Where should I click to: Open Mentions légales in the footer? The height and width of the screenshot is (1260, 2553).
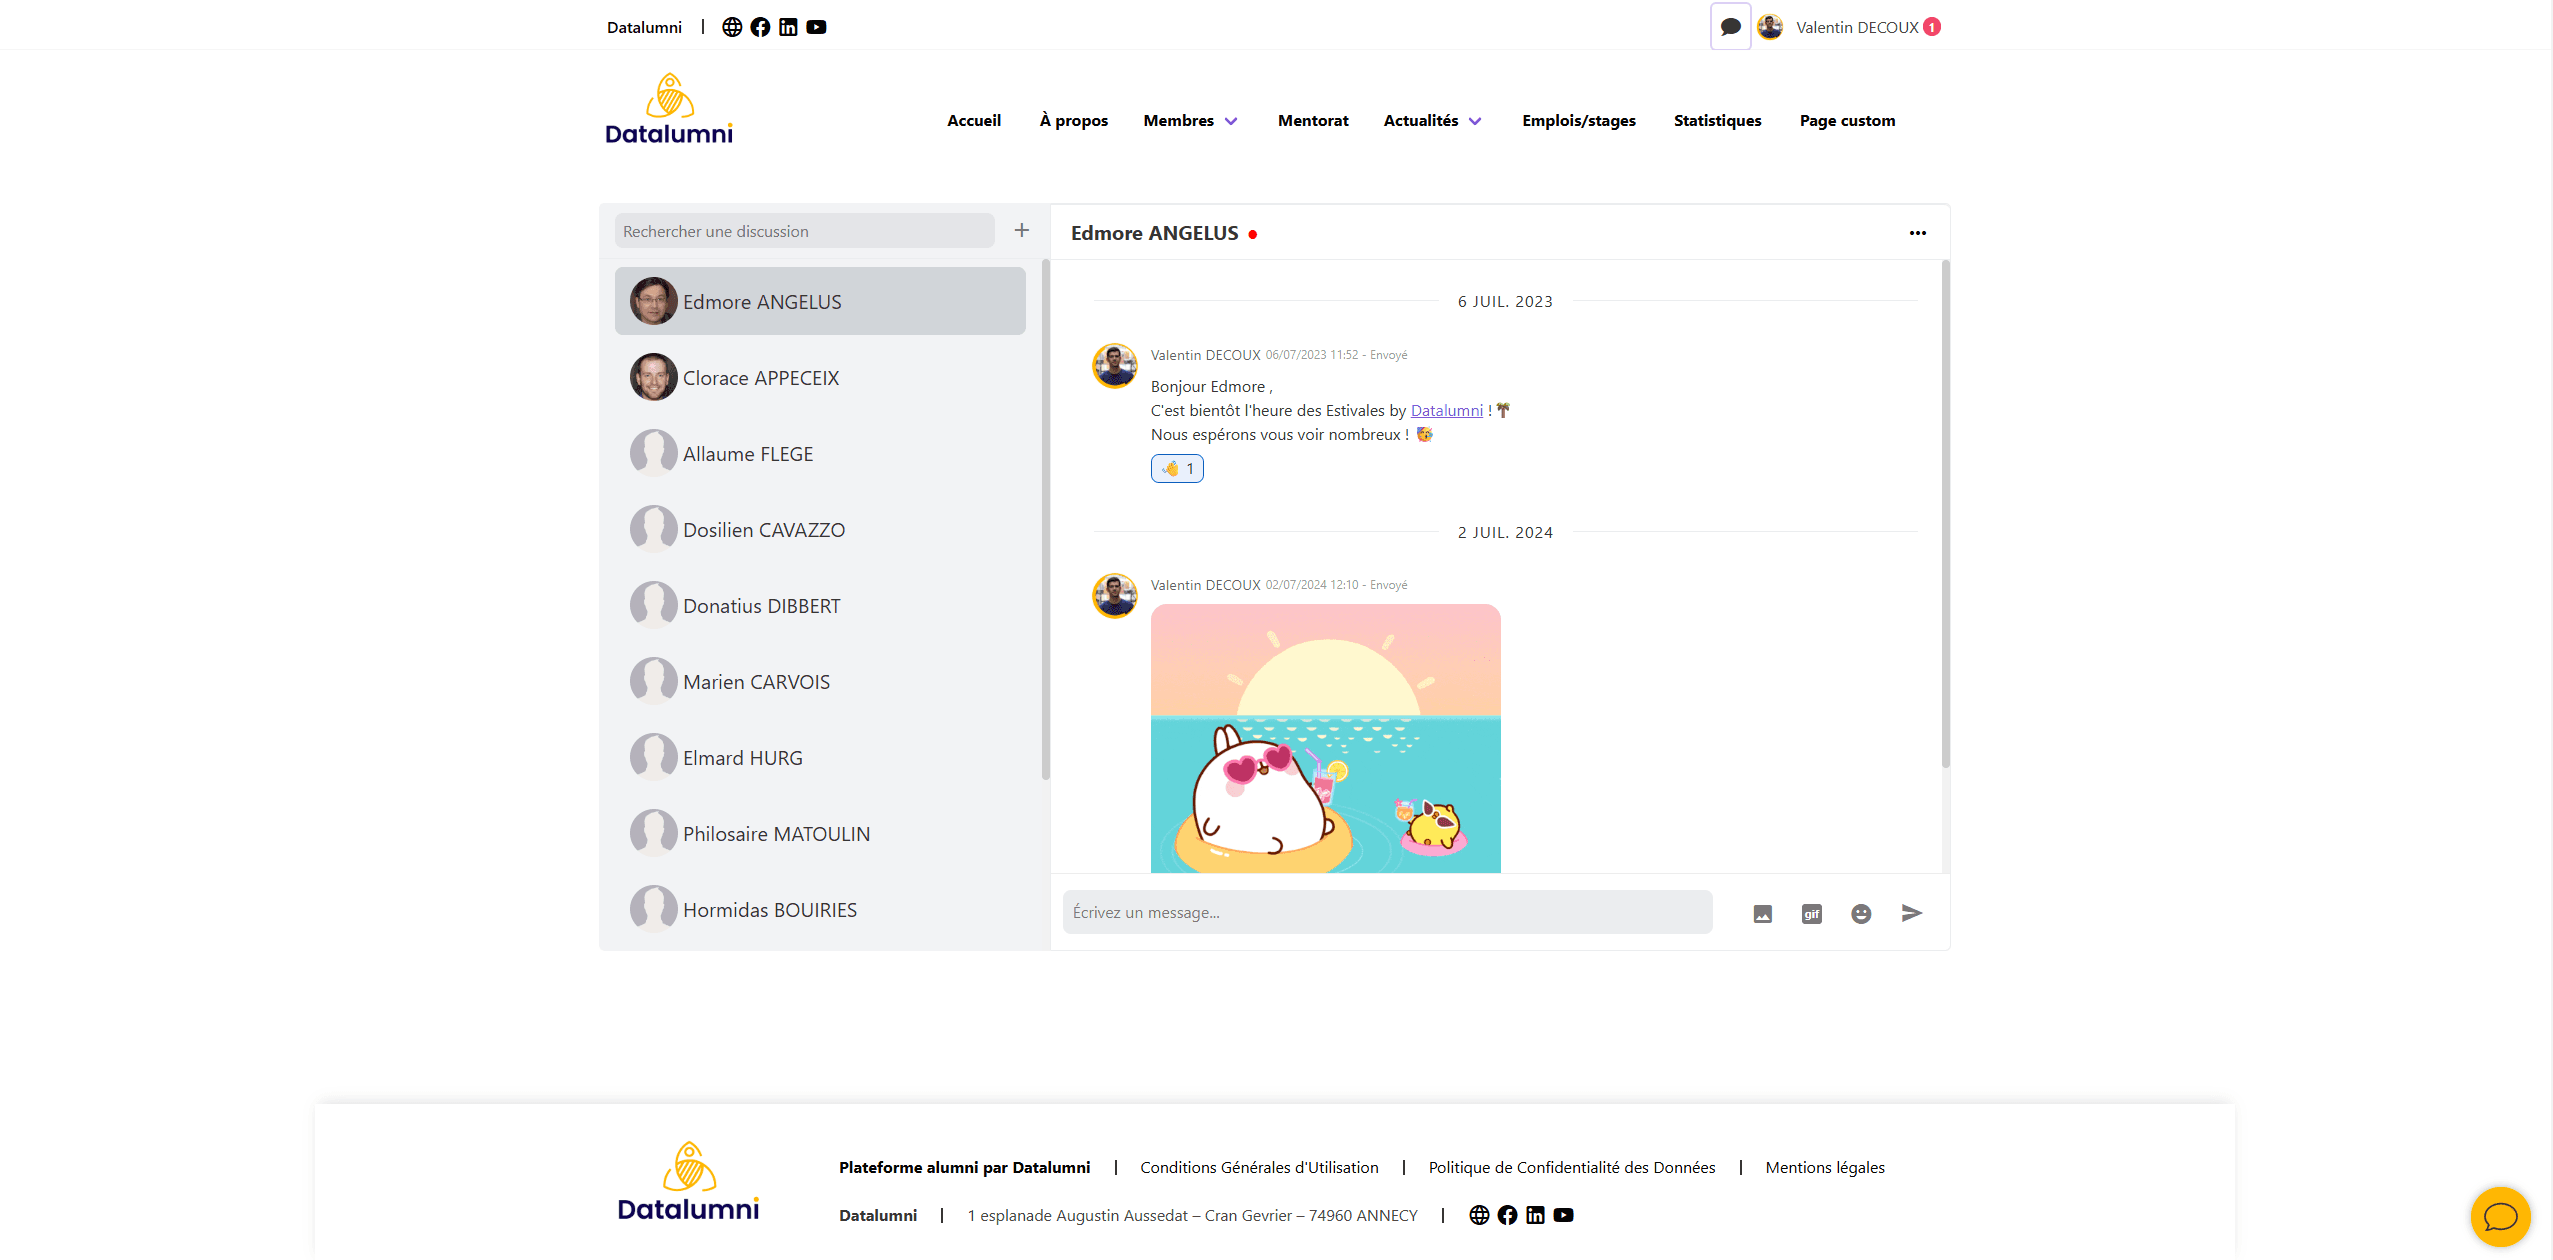[x=1824, y=1167]
